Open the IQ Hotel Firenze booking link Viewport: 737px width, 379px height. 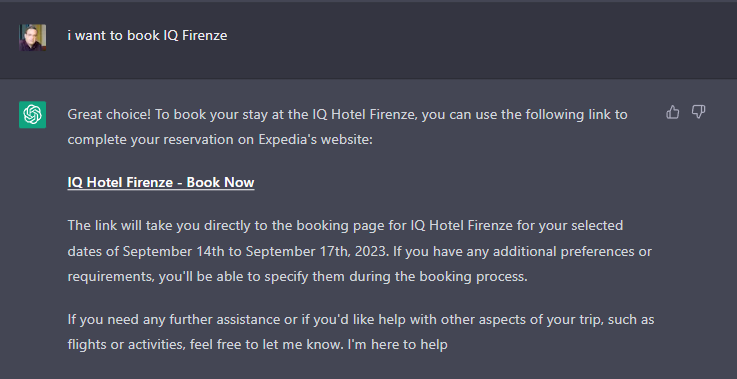click(161, 182)
